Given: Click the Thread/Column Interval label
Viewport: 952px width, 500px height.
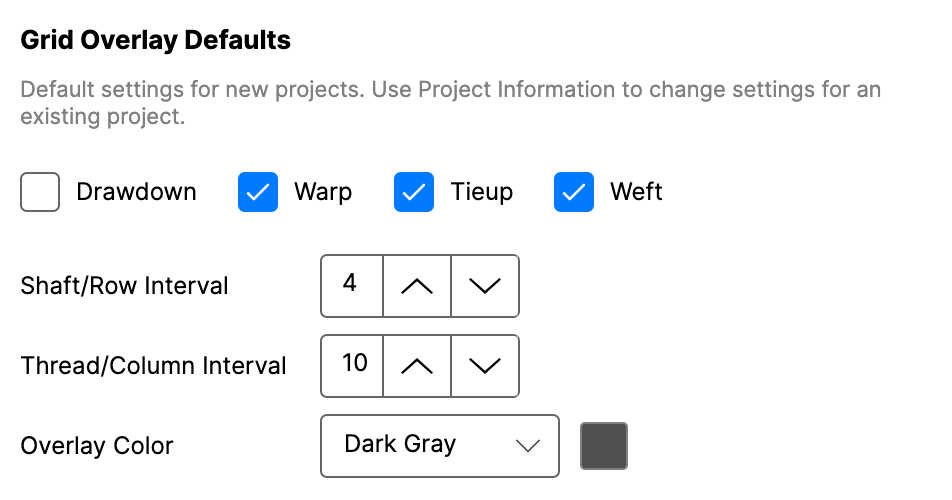Looking at the screenshot, I should [x=154, y=366].
